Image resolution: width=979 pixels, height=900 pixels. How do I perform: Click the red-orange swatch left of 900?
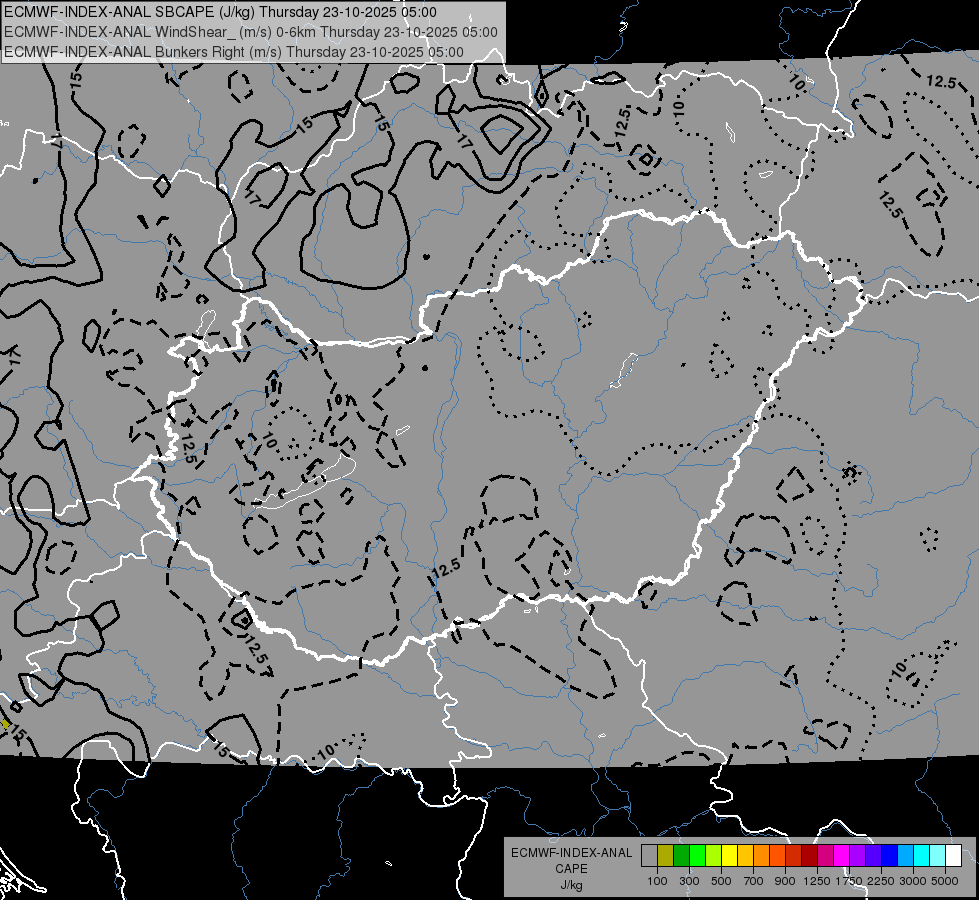(777, 855)
